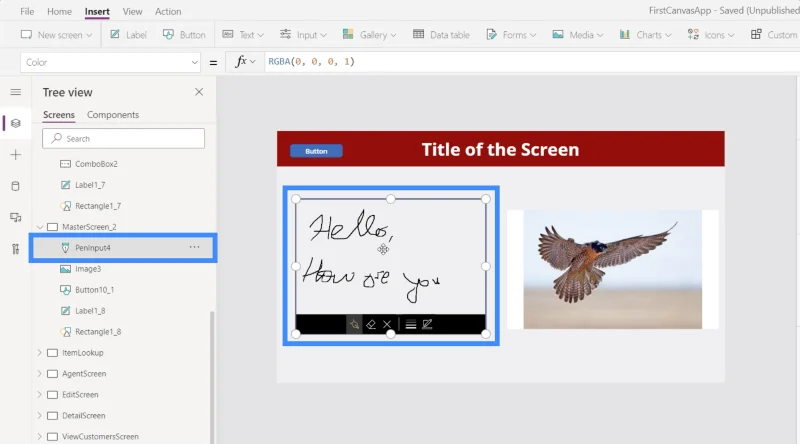Switch to the Action tab

click(168, 11)
